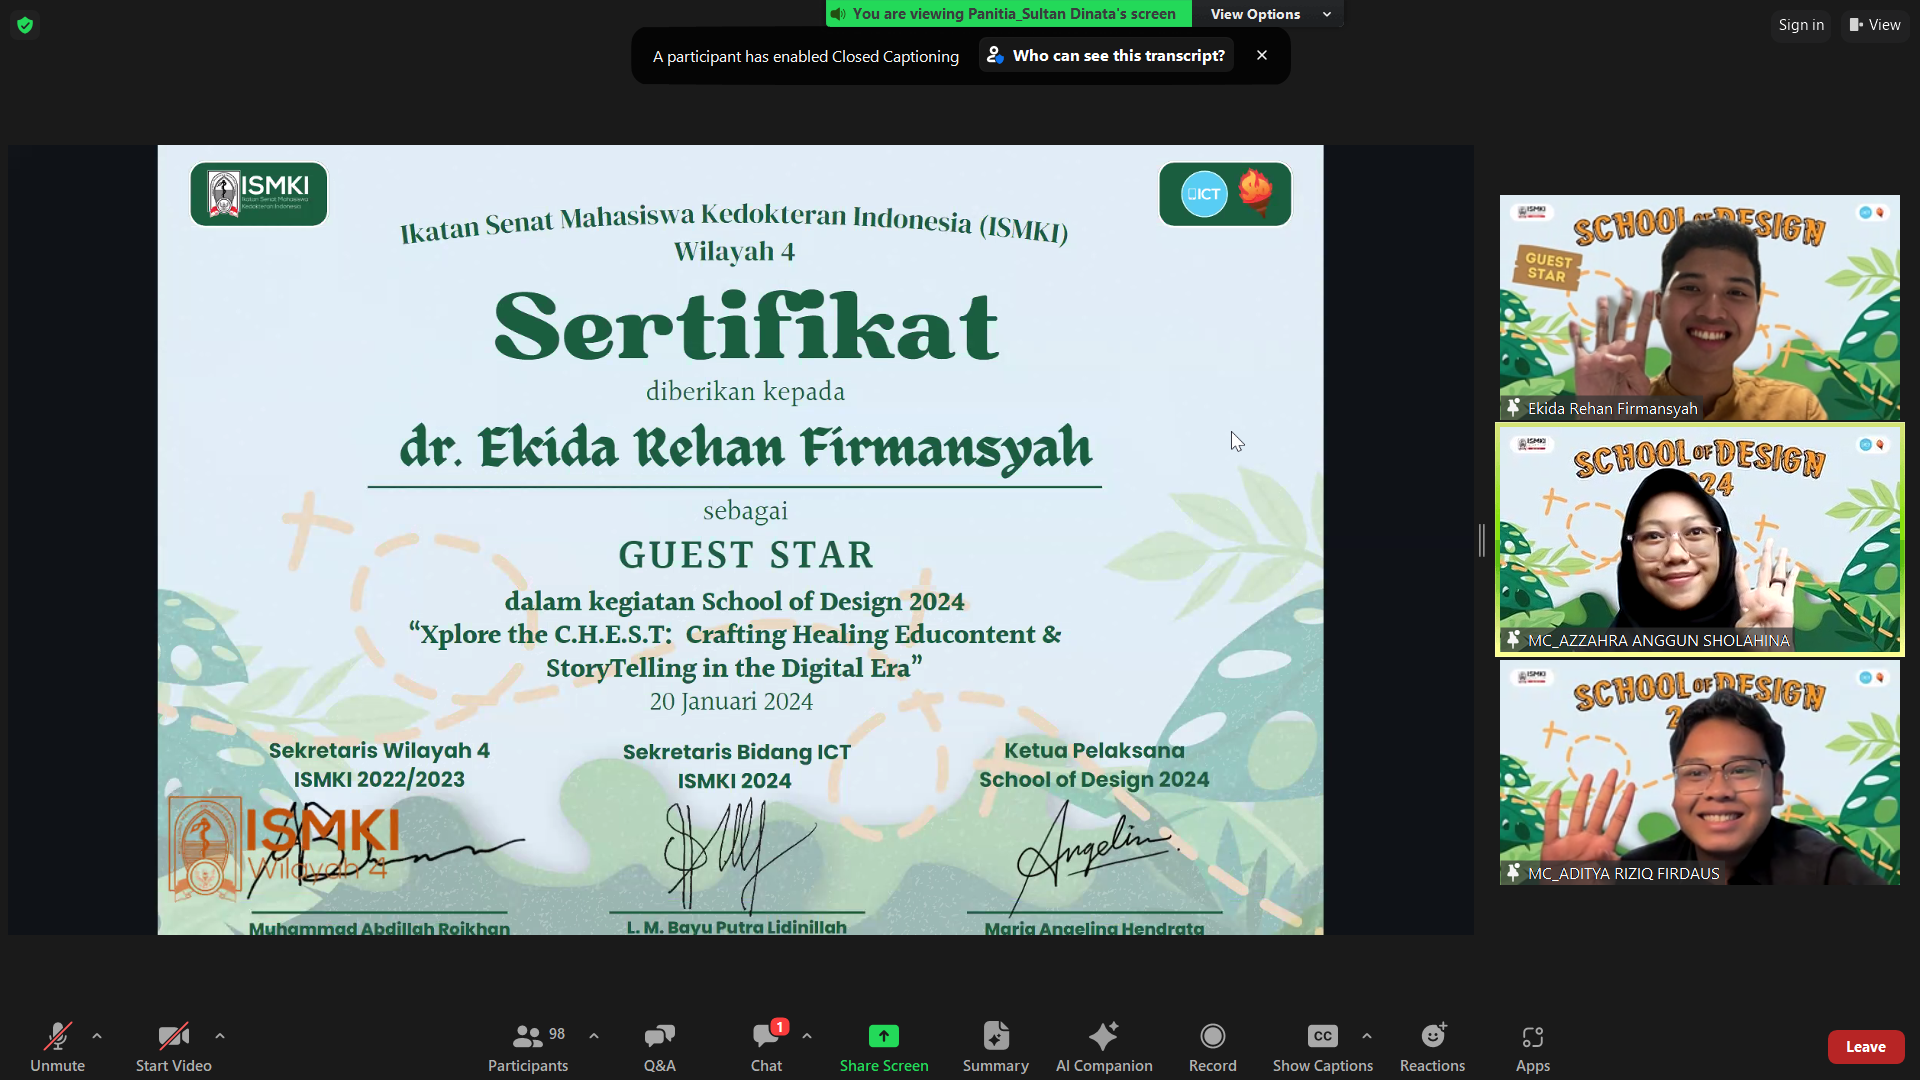Click the Sign in link
The width and height of the screenshot is (1920, 1080).
(1800, 24)
